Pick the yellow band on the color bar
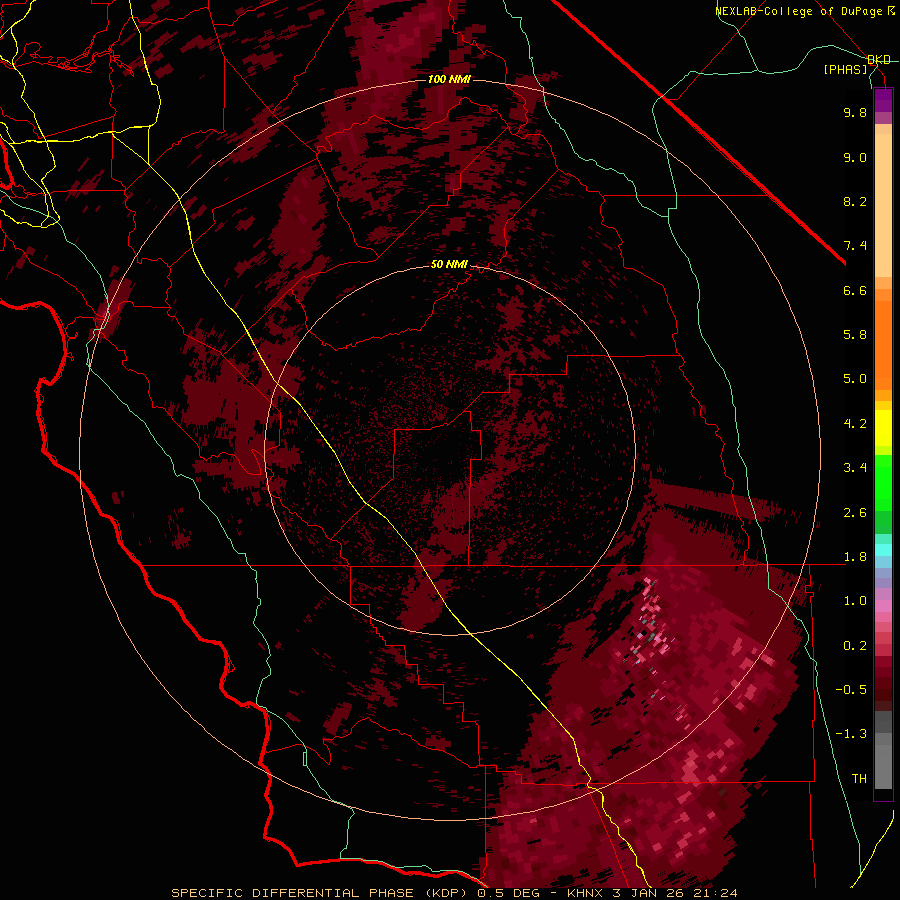Viewport: 900px width, 900px height. pyautogui.click(x=883, y=428)
